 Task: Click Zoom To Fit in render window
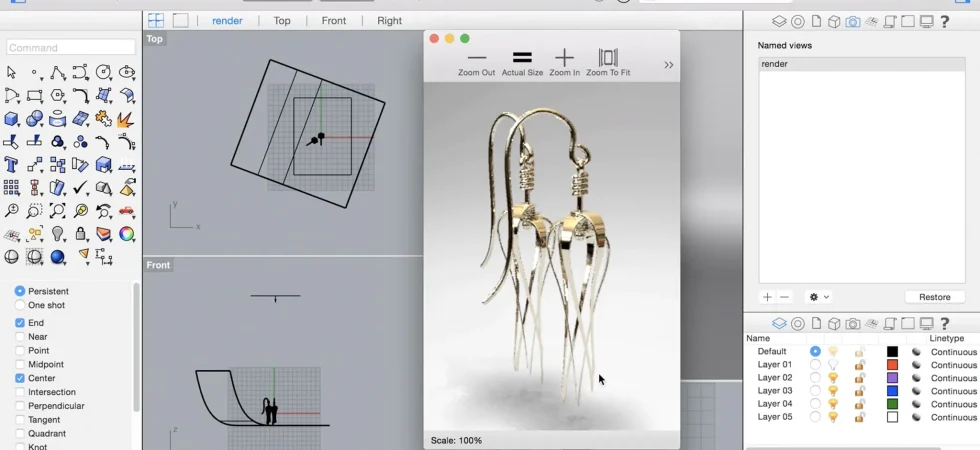[608, 63]
